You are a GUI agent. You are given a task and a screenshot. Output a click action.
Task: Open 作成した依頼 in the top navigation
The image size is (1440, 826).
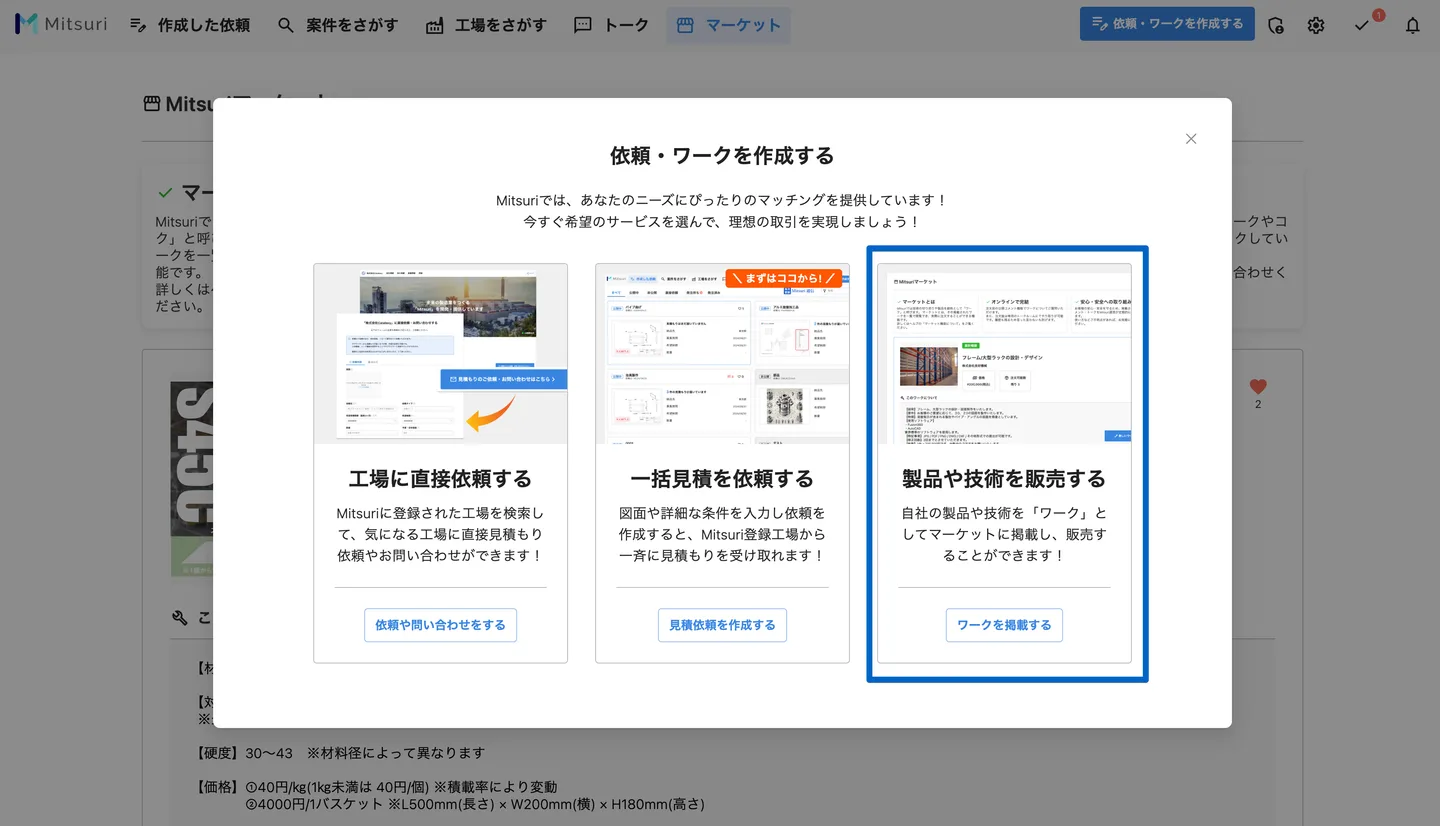[x=190, y=25]
